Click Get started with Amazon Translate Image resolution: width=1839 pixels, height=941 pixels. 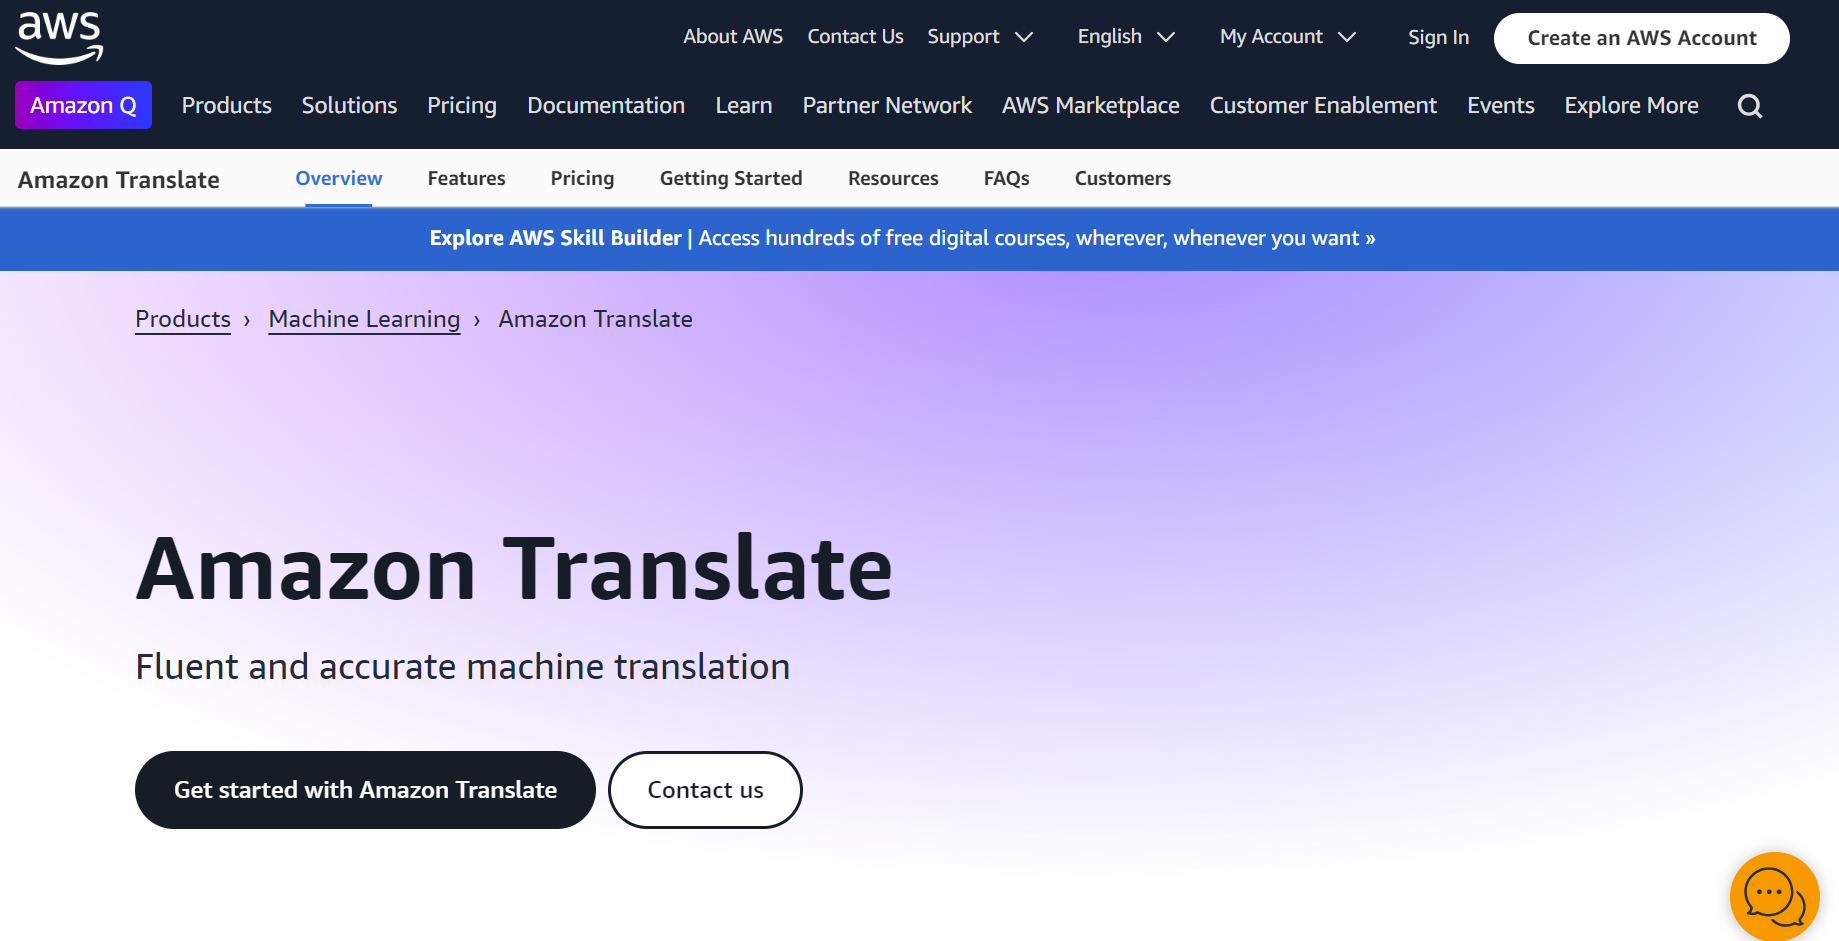point(365,790)
